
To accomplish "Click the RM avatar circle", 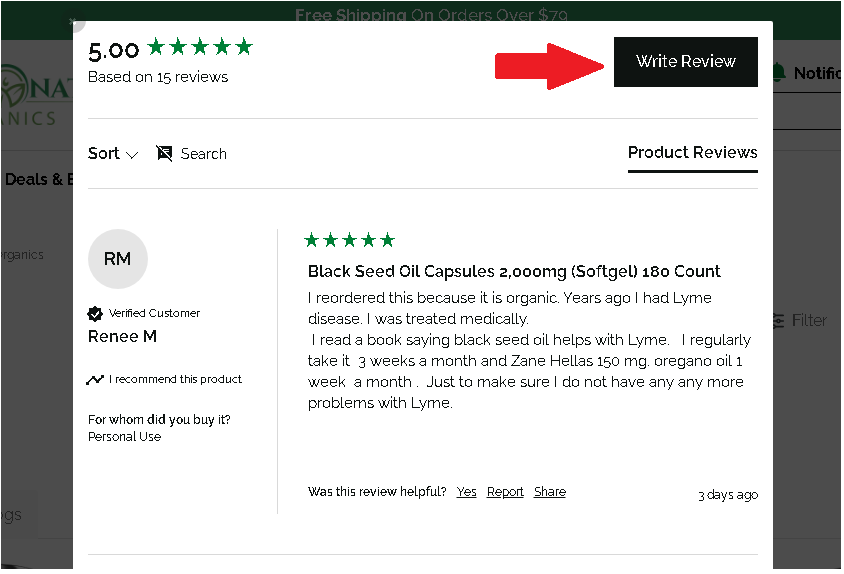I will 117,259.
